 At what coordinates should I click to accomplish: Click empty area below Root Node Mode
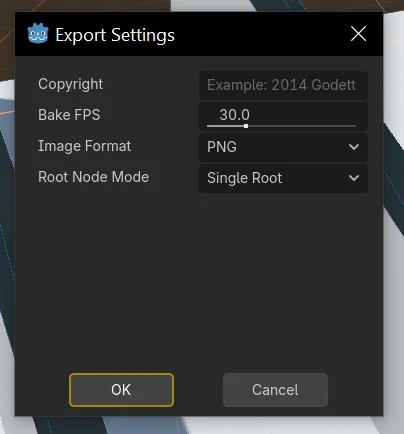pos(199,280)
